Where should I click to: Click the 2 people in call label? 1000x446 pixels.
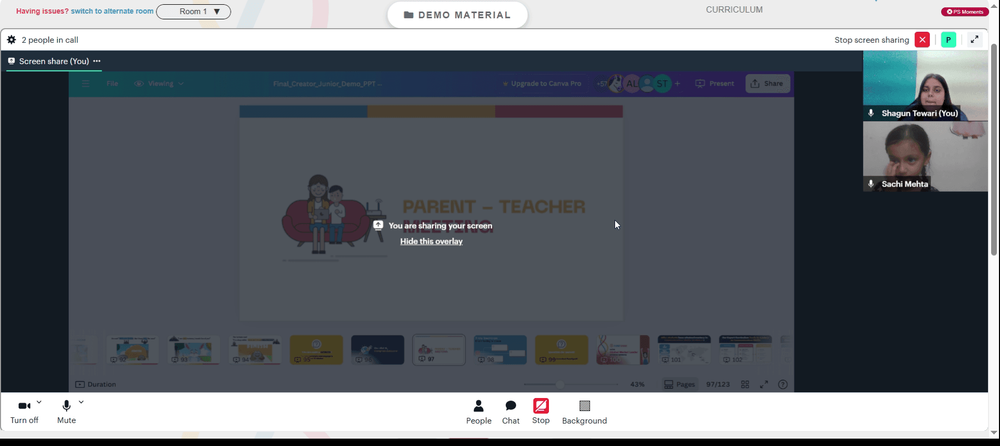point(50,40)
